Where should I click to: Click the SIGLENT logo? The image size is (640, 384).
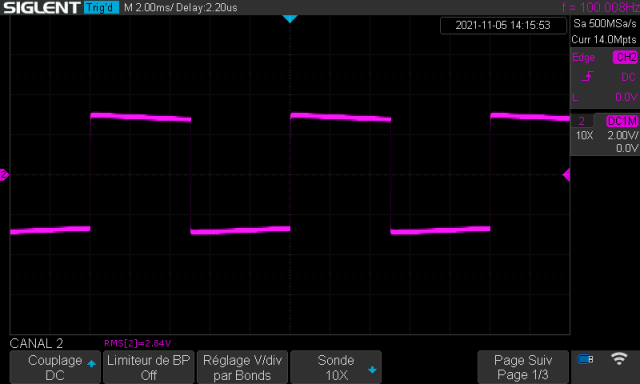(x=42, y=7)
